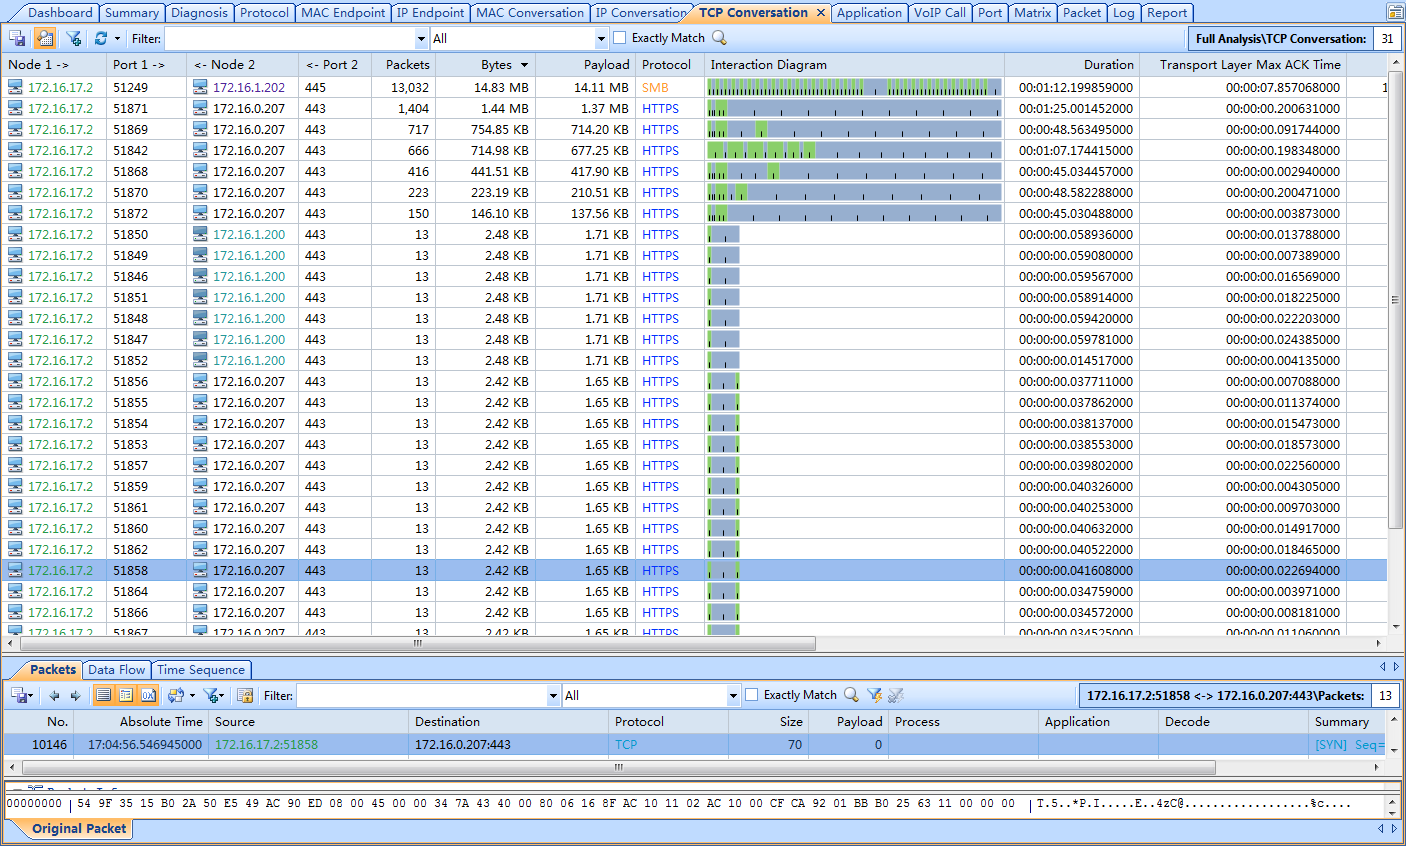Switch to the Matrix tab

[x=1032, y=13]
